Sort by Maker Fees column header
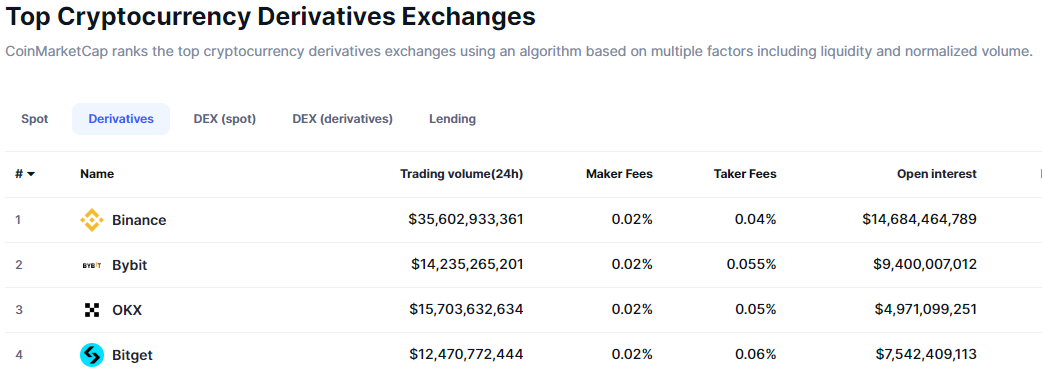This screenshot has width=1042, height=370. point(619,174)
